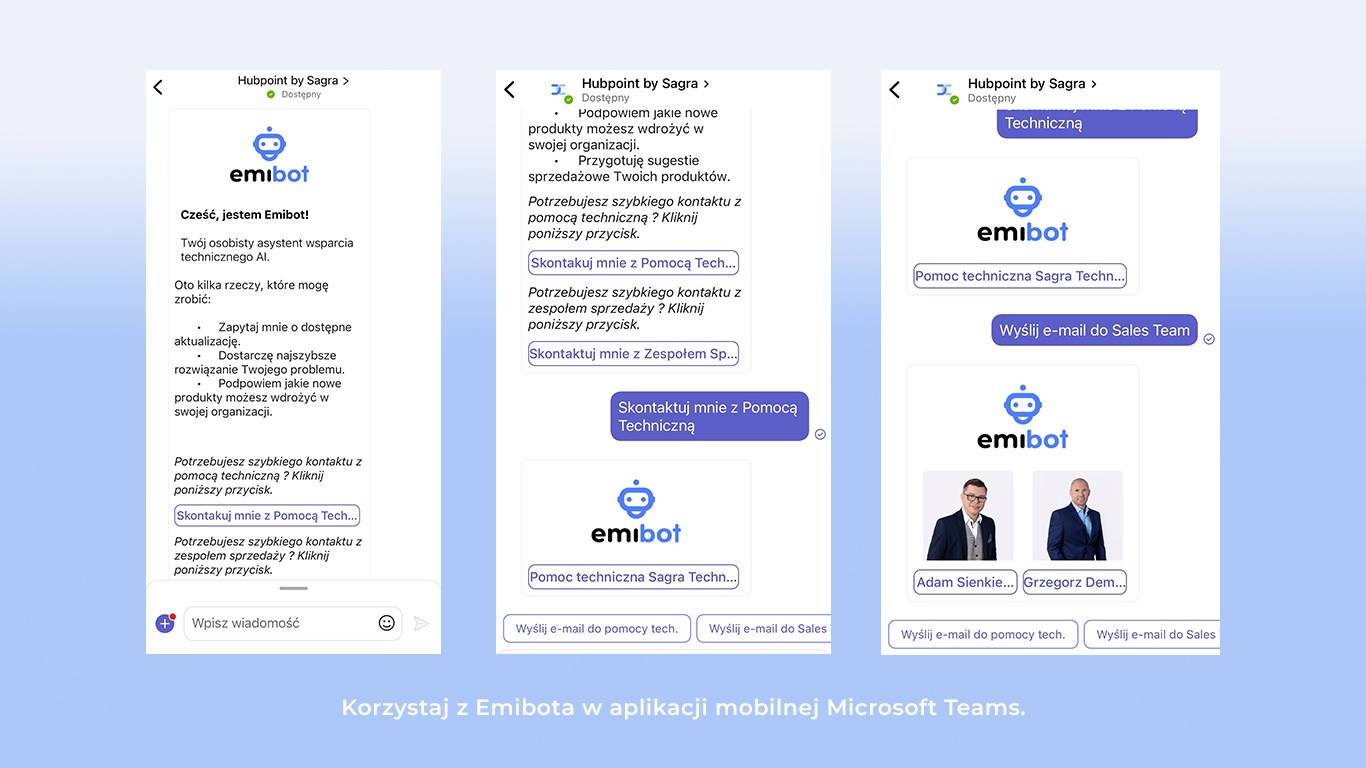Click read-receipt icon beside 'Skontaktuj mnie z Pomocą Techniczną' message
Image resolution: width=1366 pixels, height=768 pixels.
tap(820, 434)
